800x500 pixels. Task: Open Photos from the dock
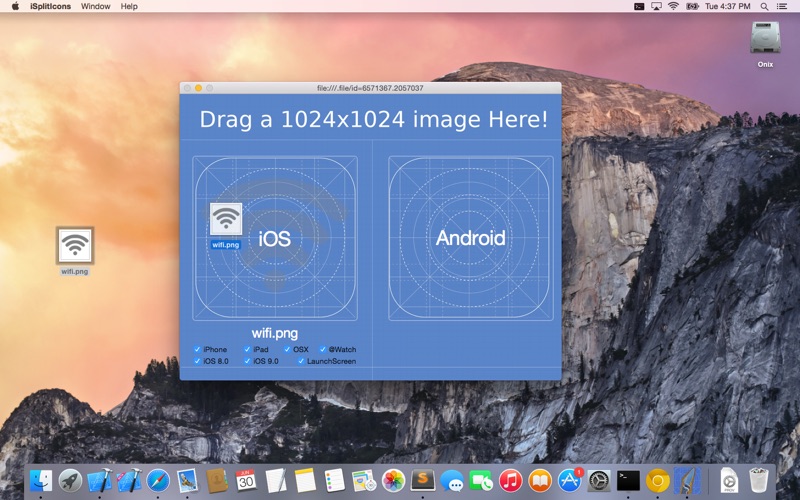[x=393, y=481]
